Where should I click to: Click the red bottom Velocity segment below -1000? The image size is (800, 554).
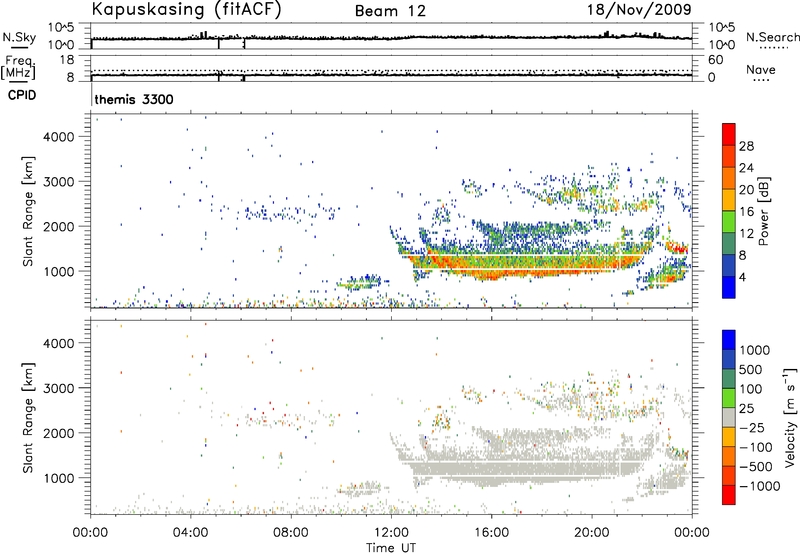point(729,495)
